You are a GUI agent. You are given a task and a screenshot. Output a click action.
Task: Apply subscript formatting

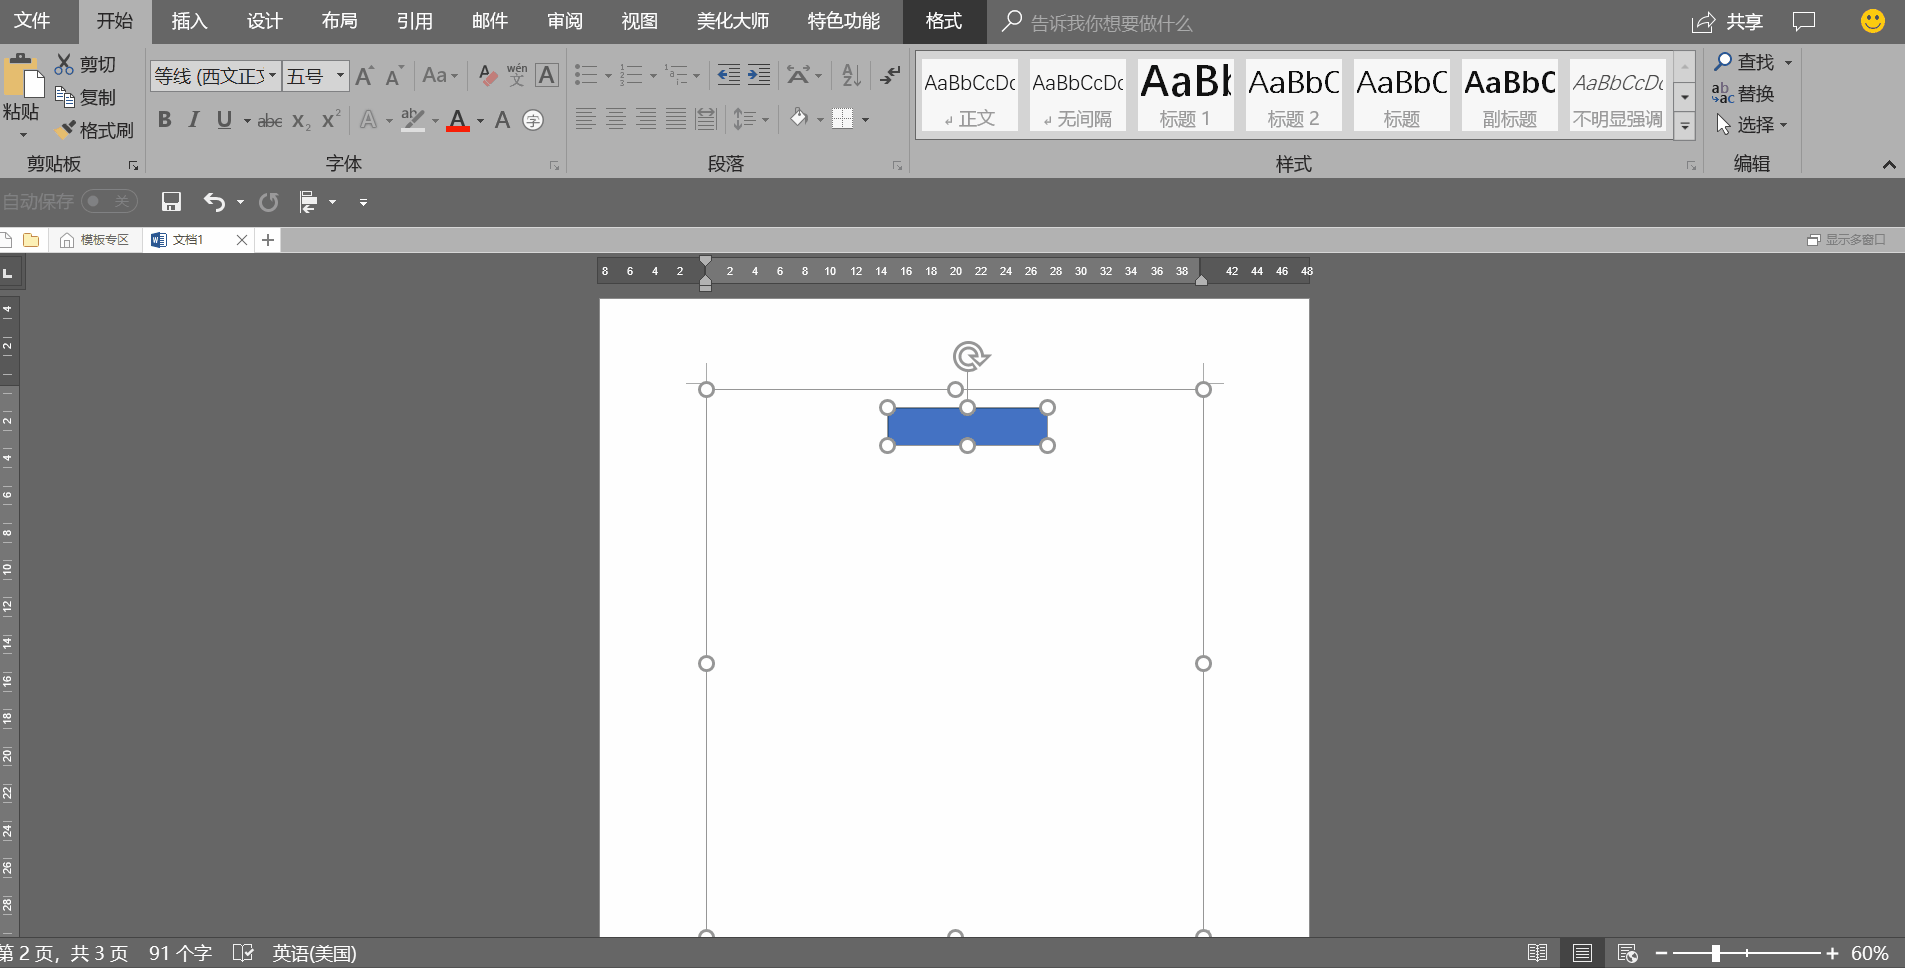click(x=298, y=121)
